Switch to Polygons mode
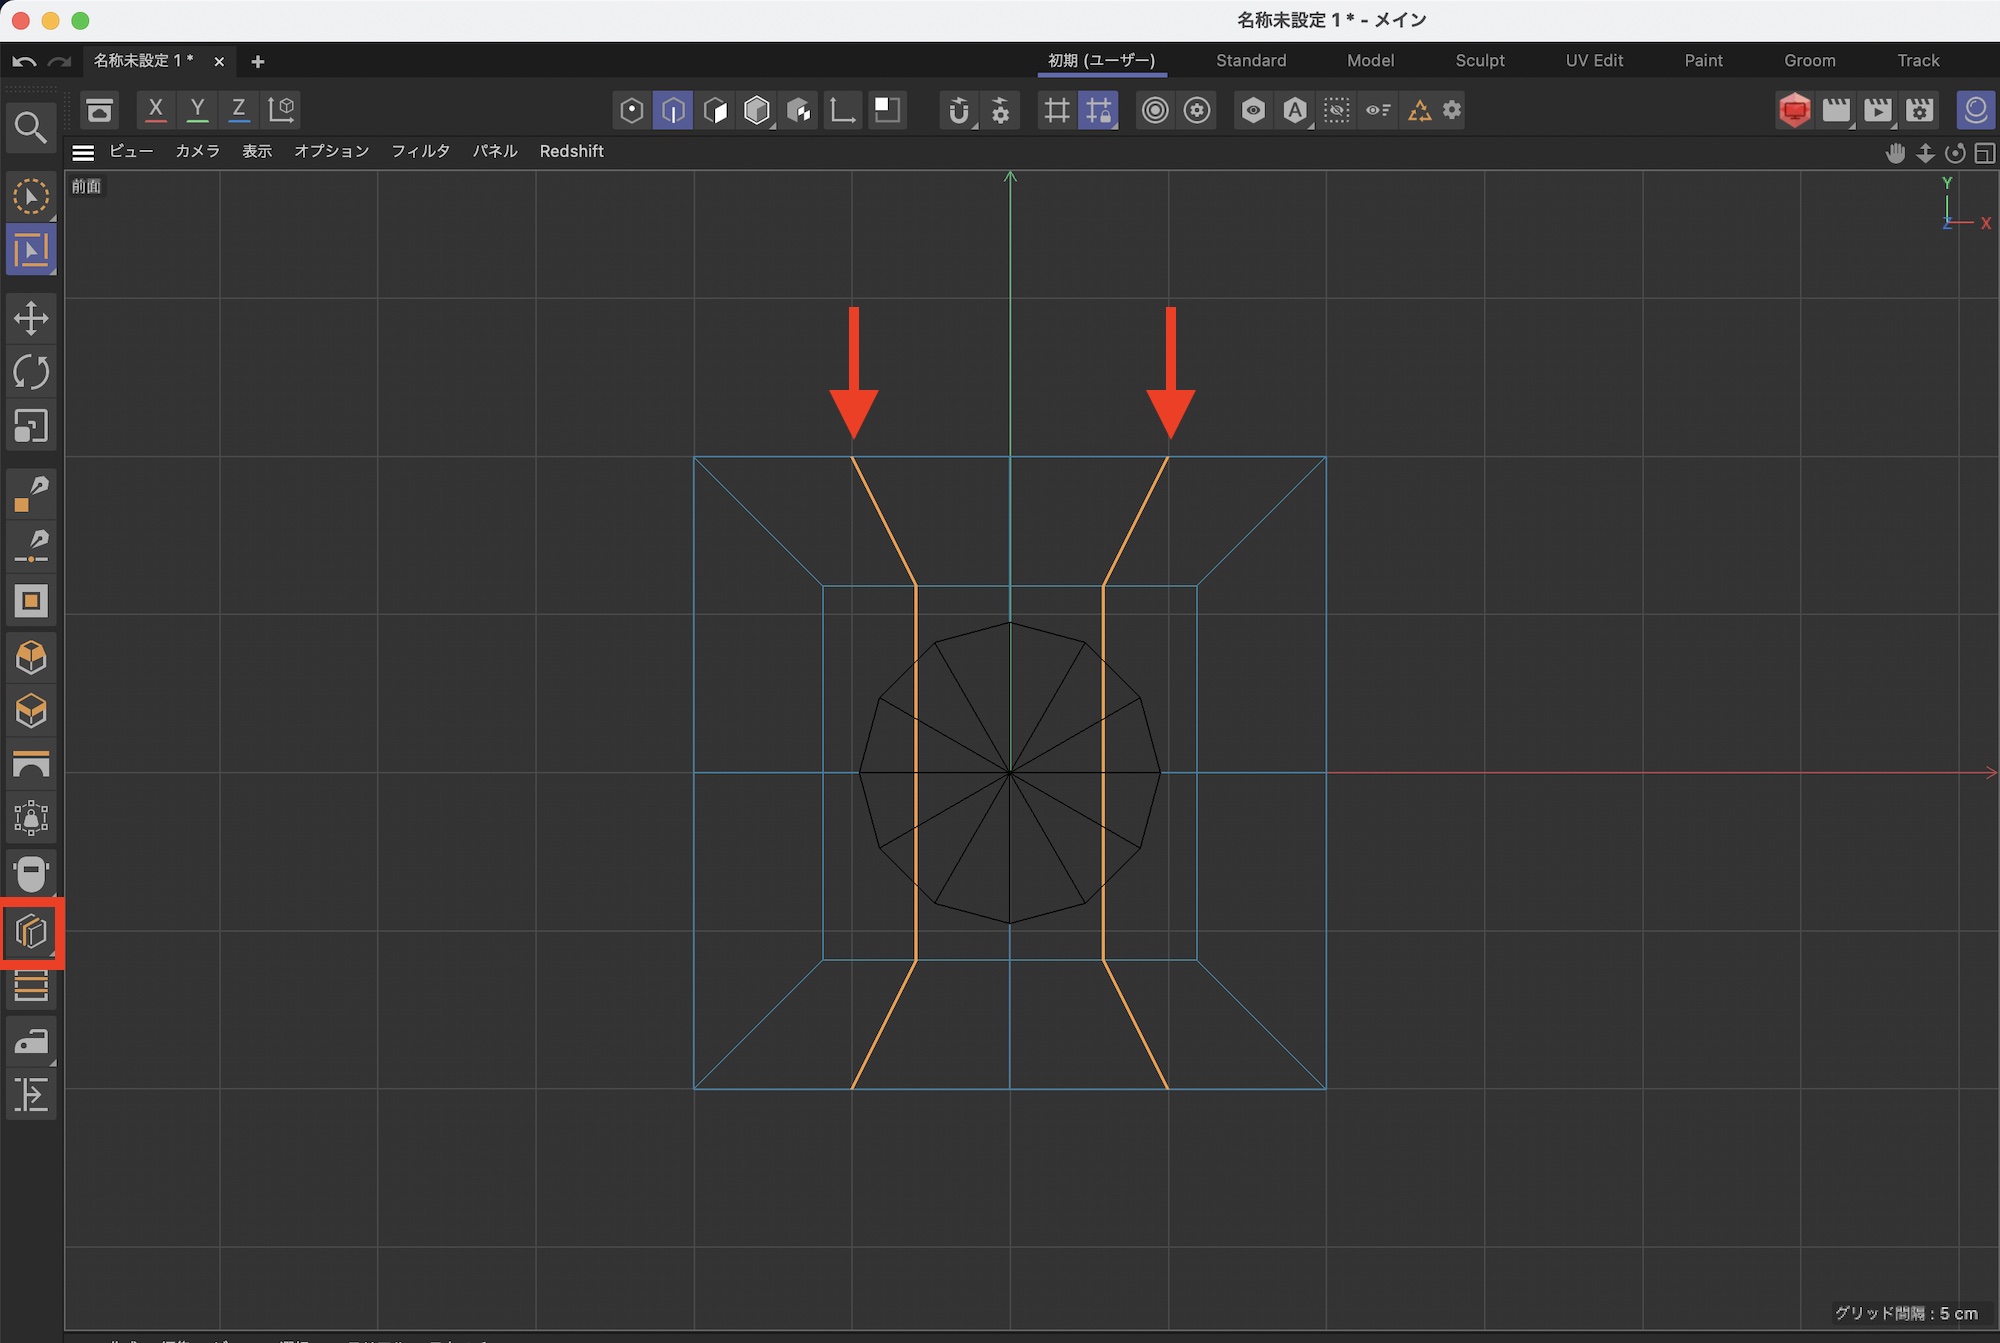This screenshot has height=1343, width=2000. [715, 110]
